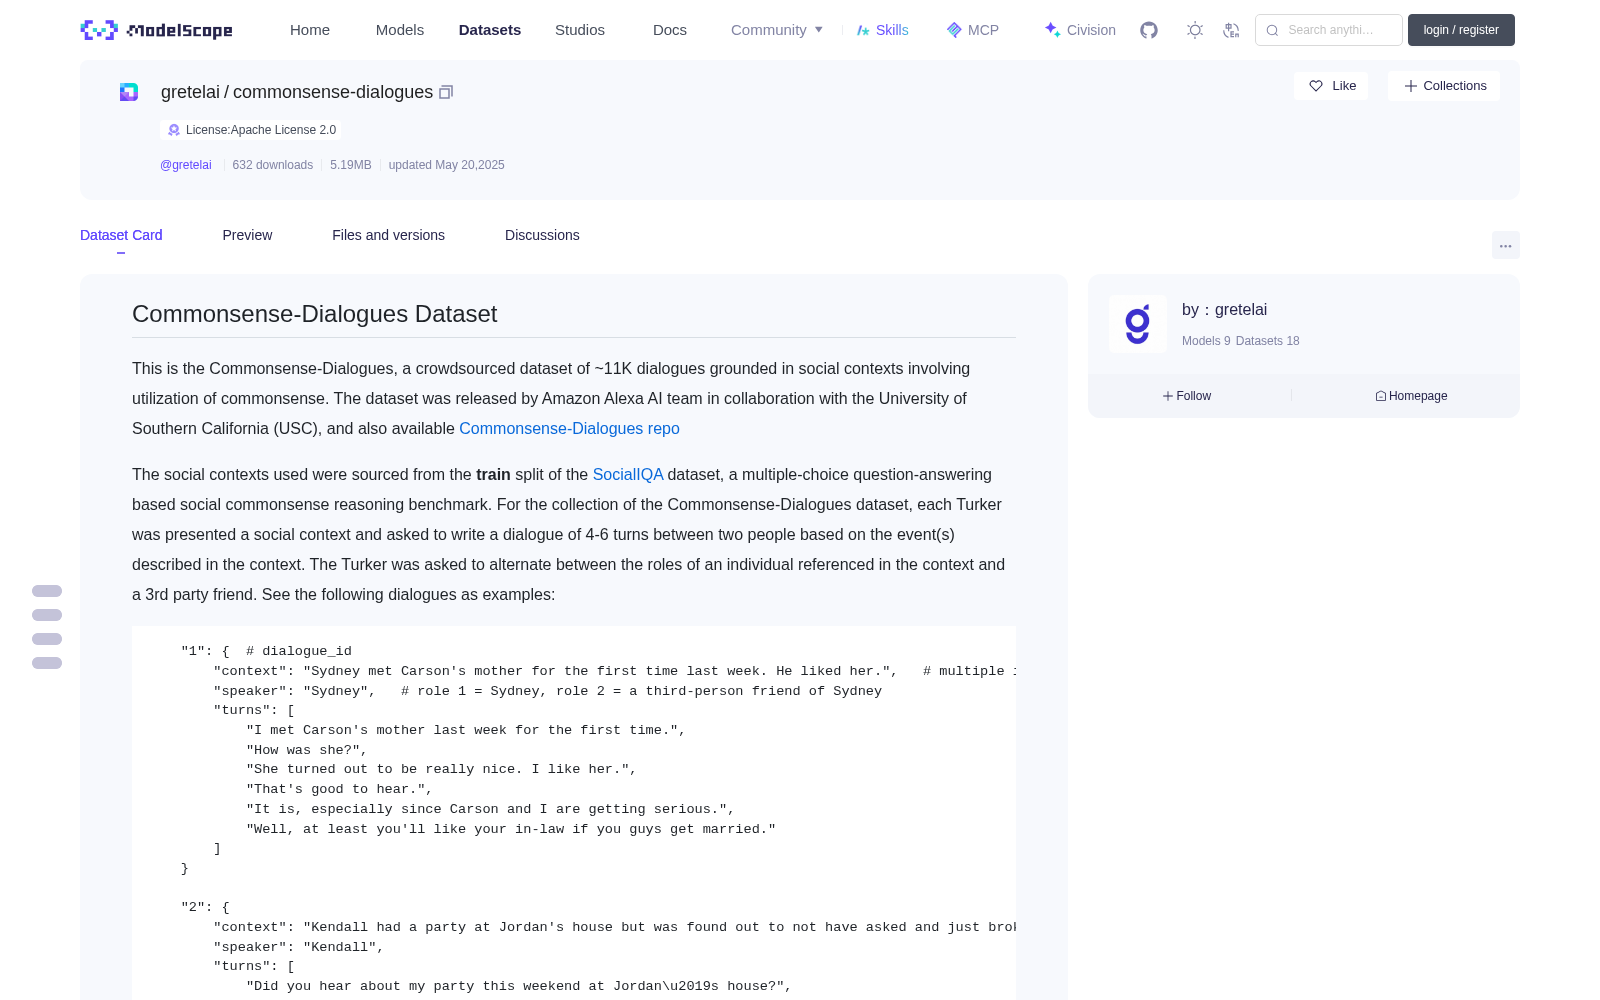This screenshot has height=1000, width=1600.
Task: Click the '"speaker": "Kendall"' code line
Action: coord(299,947)
